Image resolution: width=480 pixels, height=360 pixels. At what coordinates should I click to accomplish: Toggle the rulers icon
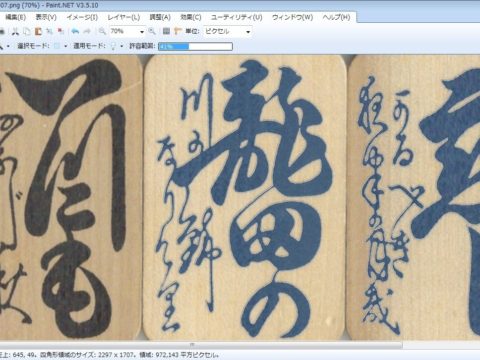pos(178,31)
